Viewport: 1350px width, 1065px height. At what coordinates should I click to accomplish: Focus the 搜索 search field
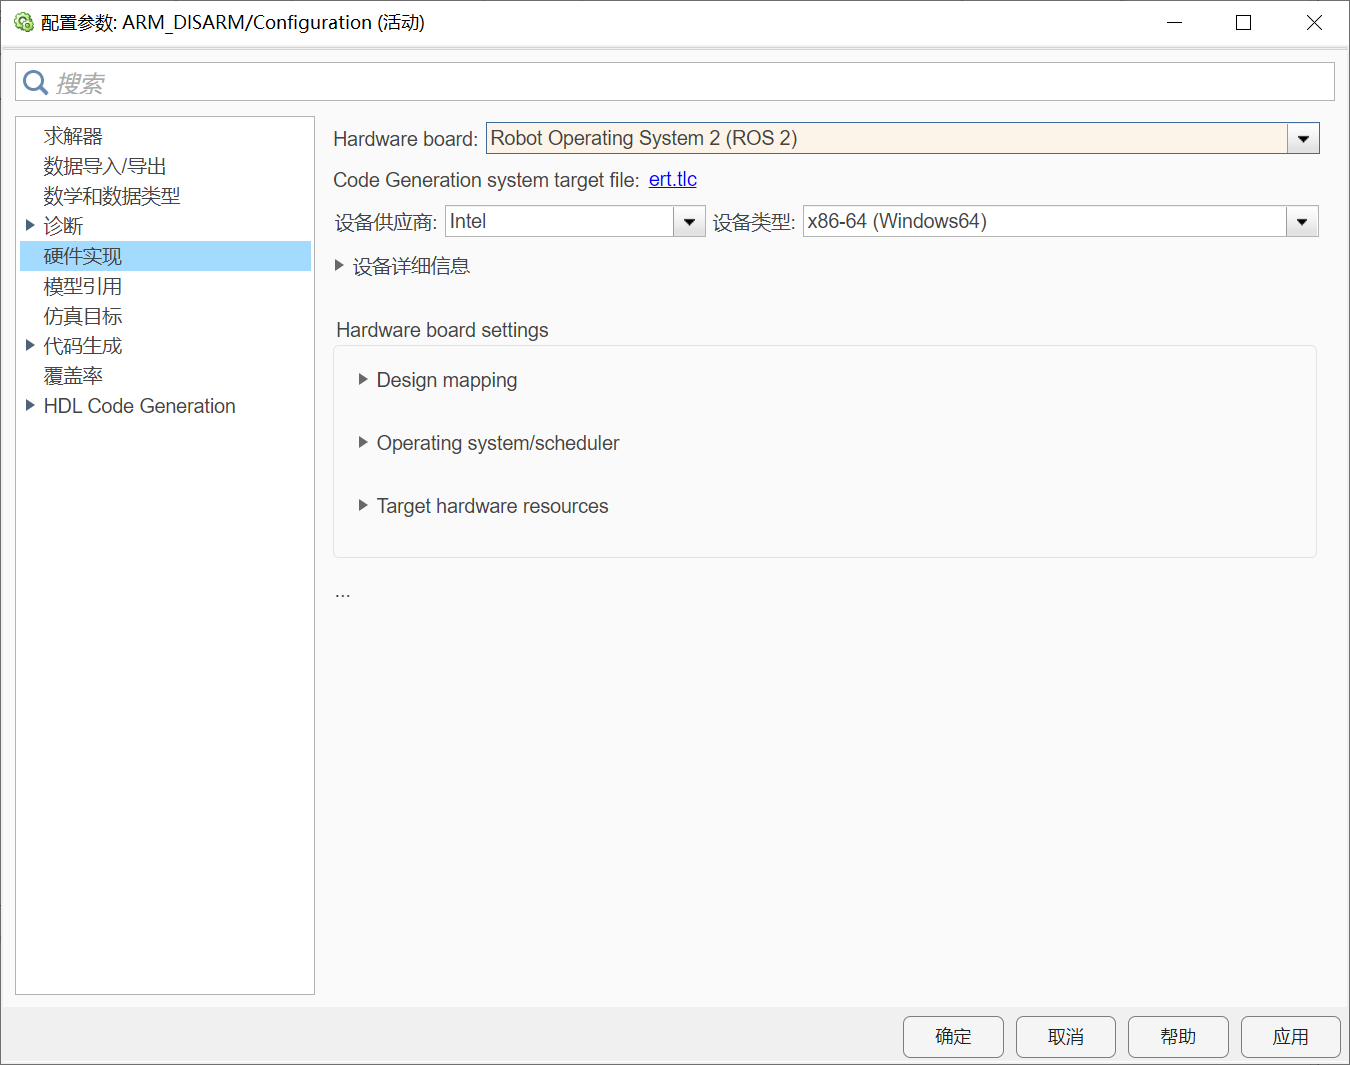(x=675, y=82)
